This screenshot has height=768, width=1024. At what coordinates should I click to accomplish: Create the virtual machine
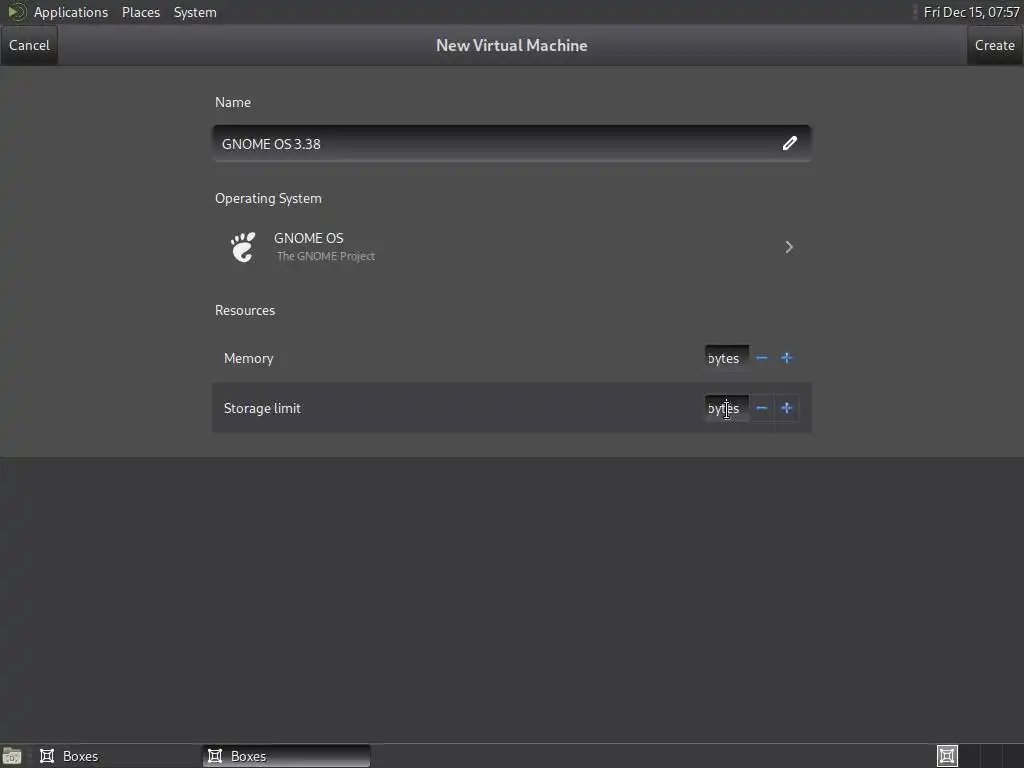994,45
